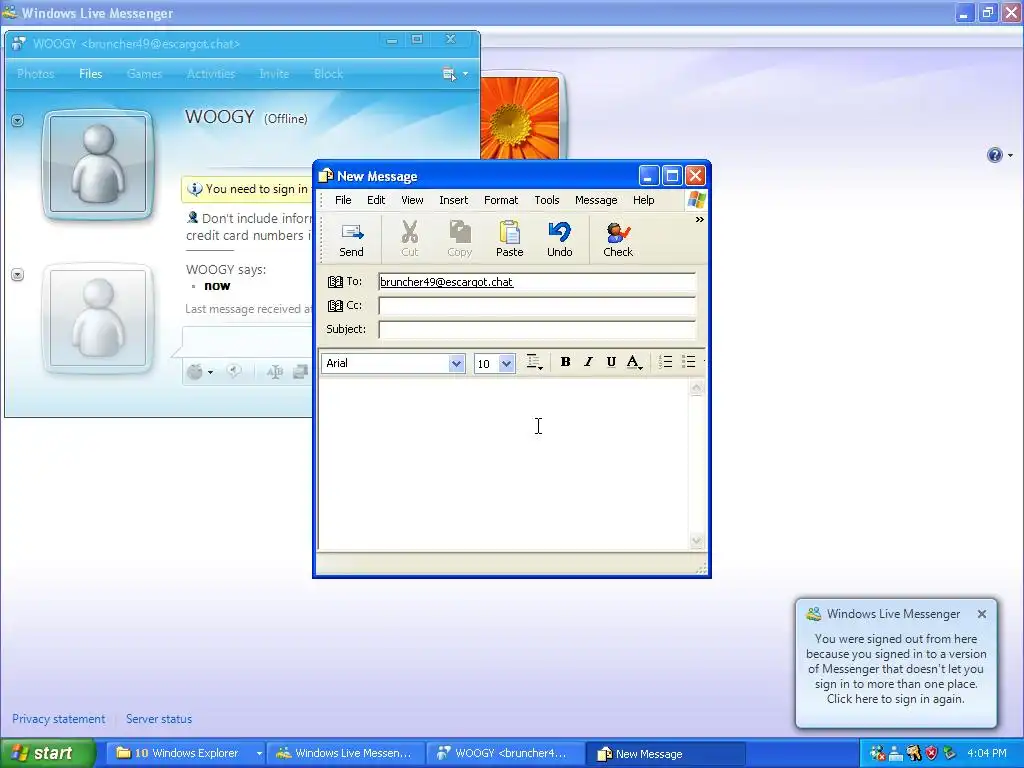
Task: Toggle Bold formatting
Action: (566, 362)
